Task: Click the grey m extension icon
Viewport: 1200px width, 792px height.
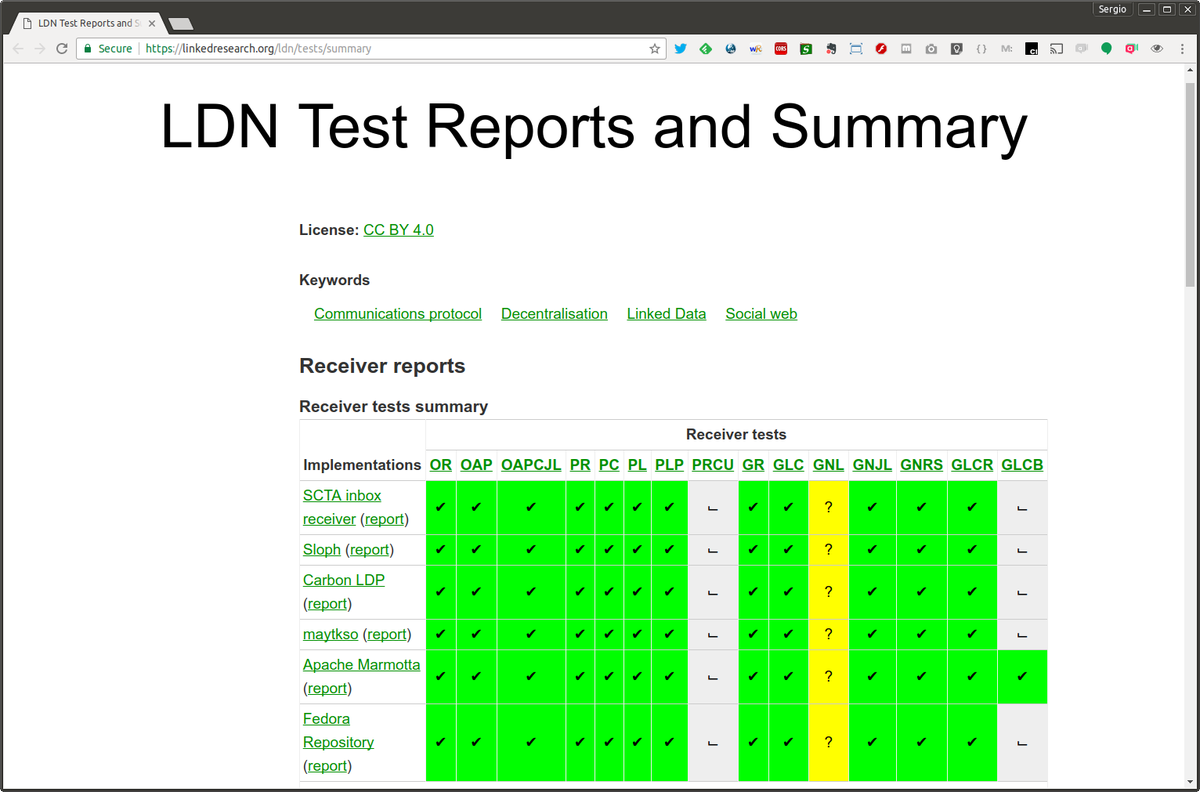Action: 906,48
